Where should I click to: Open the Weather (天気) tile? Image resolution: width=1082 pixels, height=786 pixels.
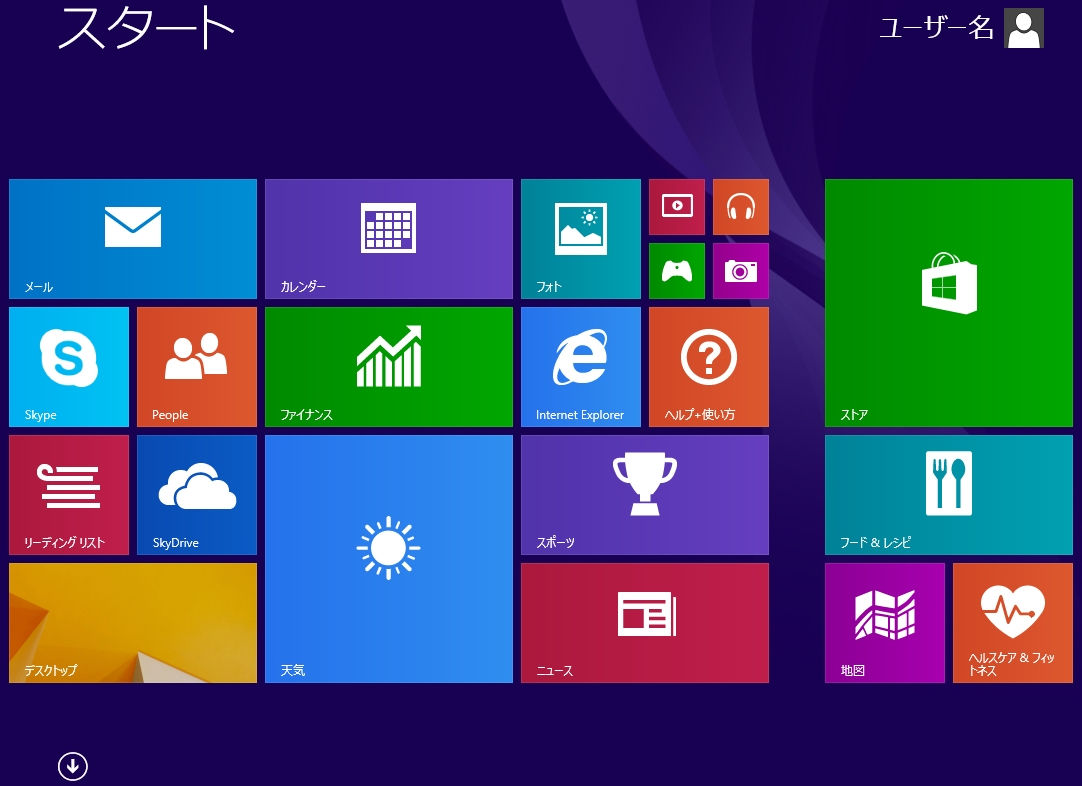point(388,559)
